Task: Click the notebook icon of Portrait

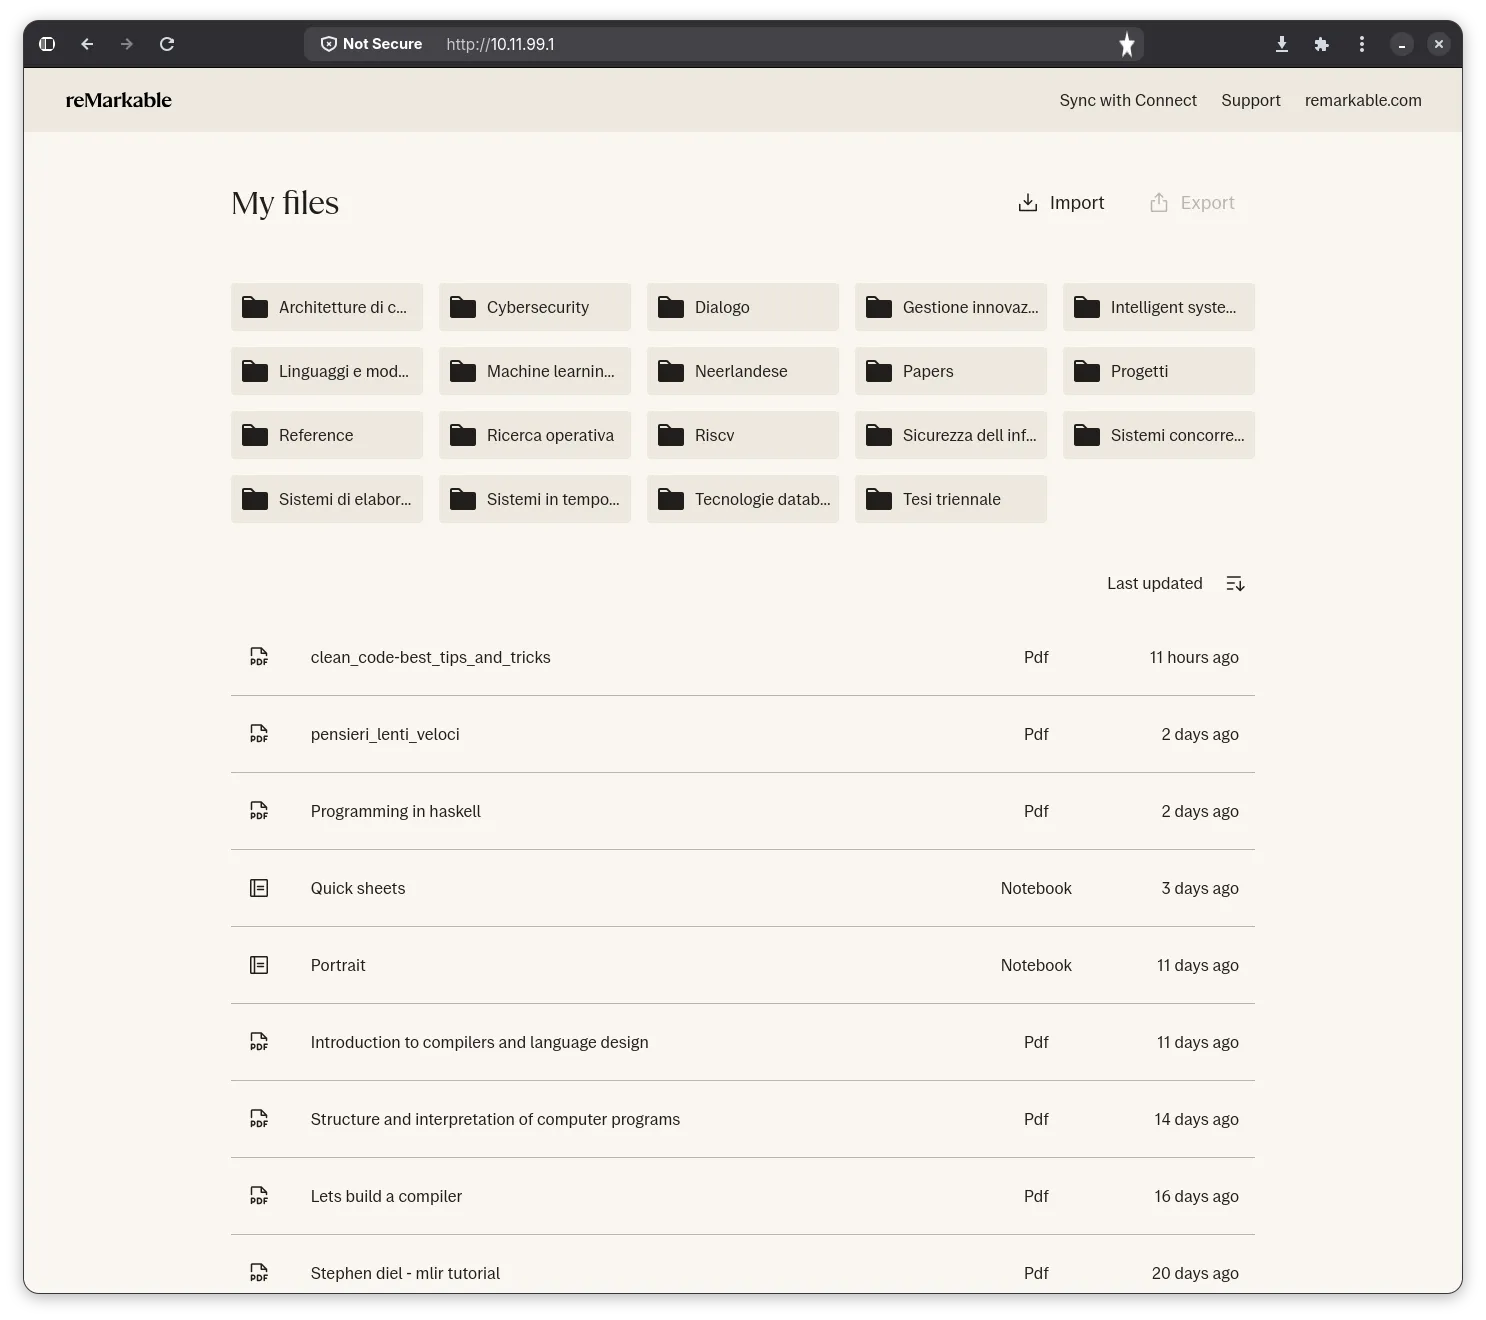Action: point(259,965)
